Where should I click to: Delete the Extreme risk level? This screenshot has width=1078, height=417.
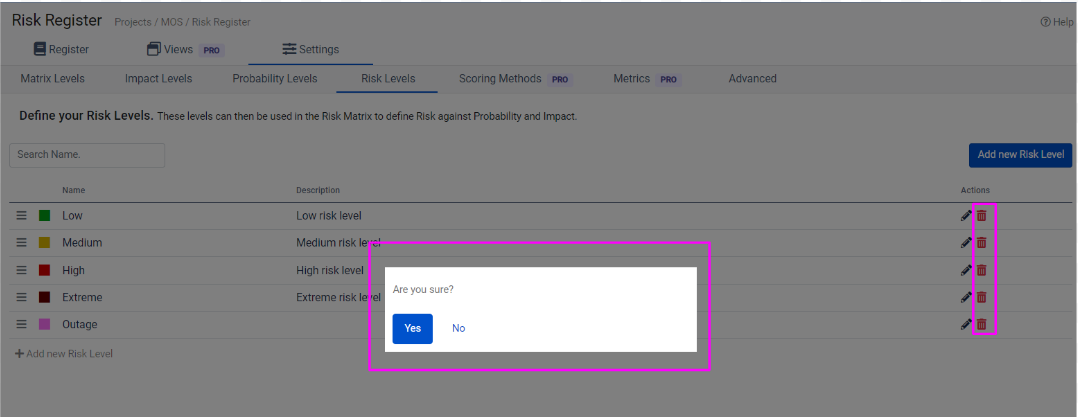[982, 297]
